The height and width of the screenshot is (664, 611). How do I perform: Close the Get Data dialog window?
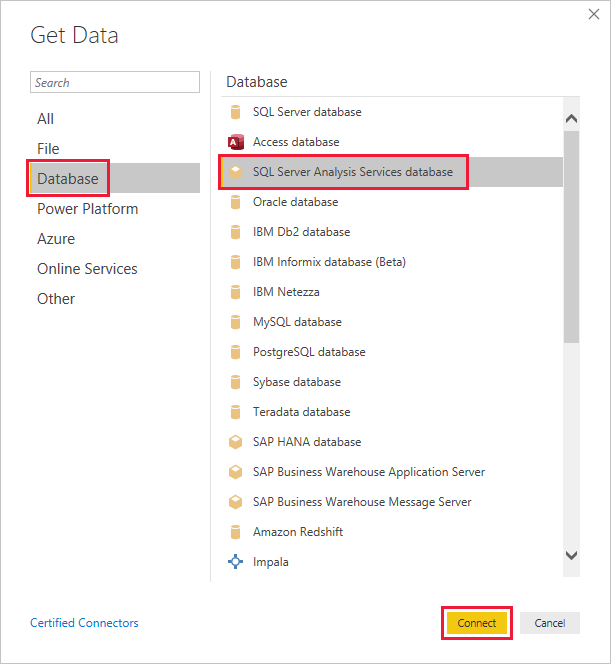pyautogui.click(x=592, y=15)
